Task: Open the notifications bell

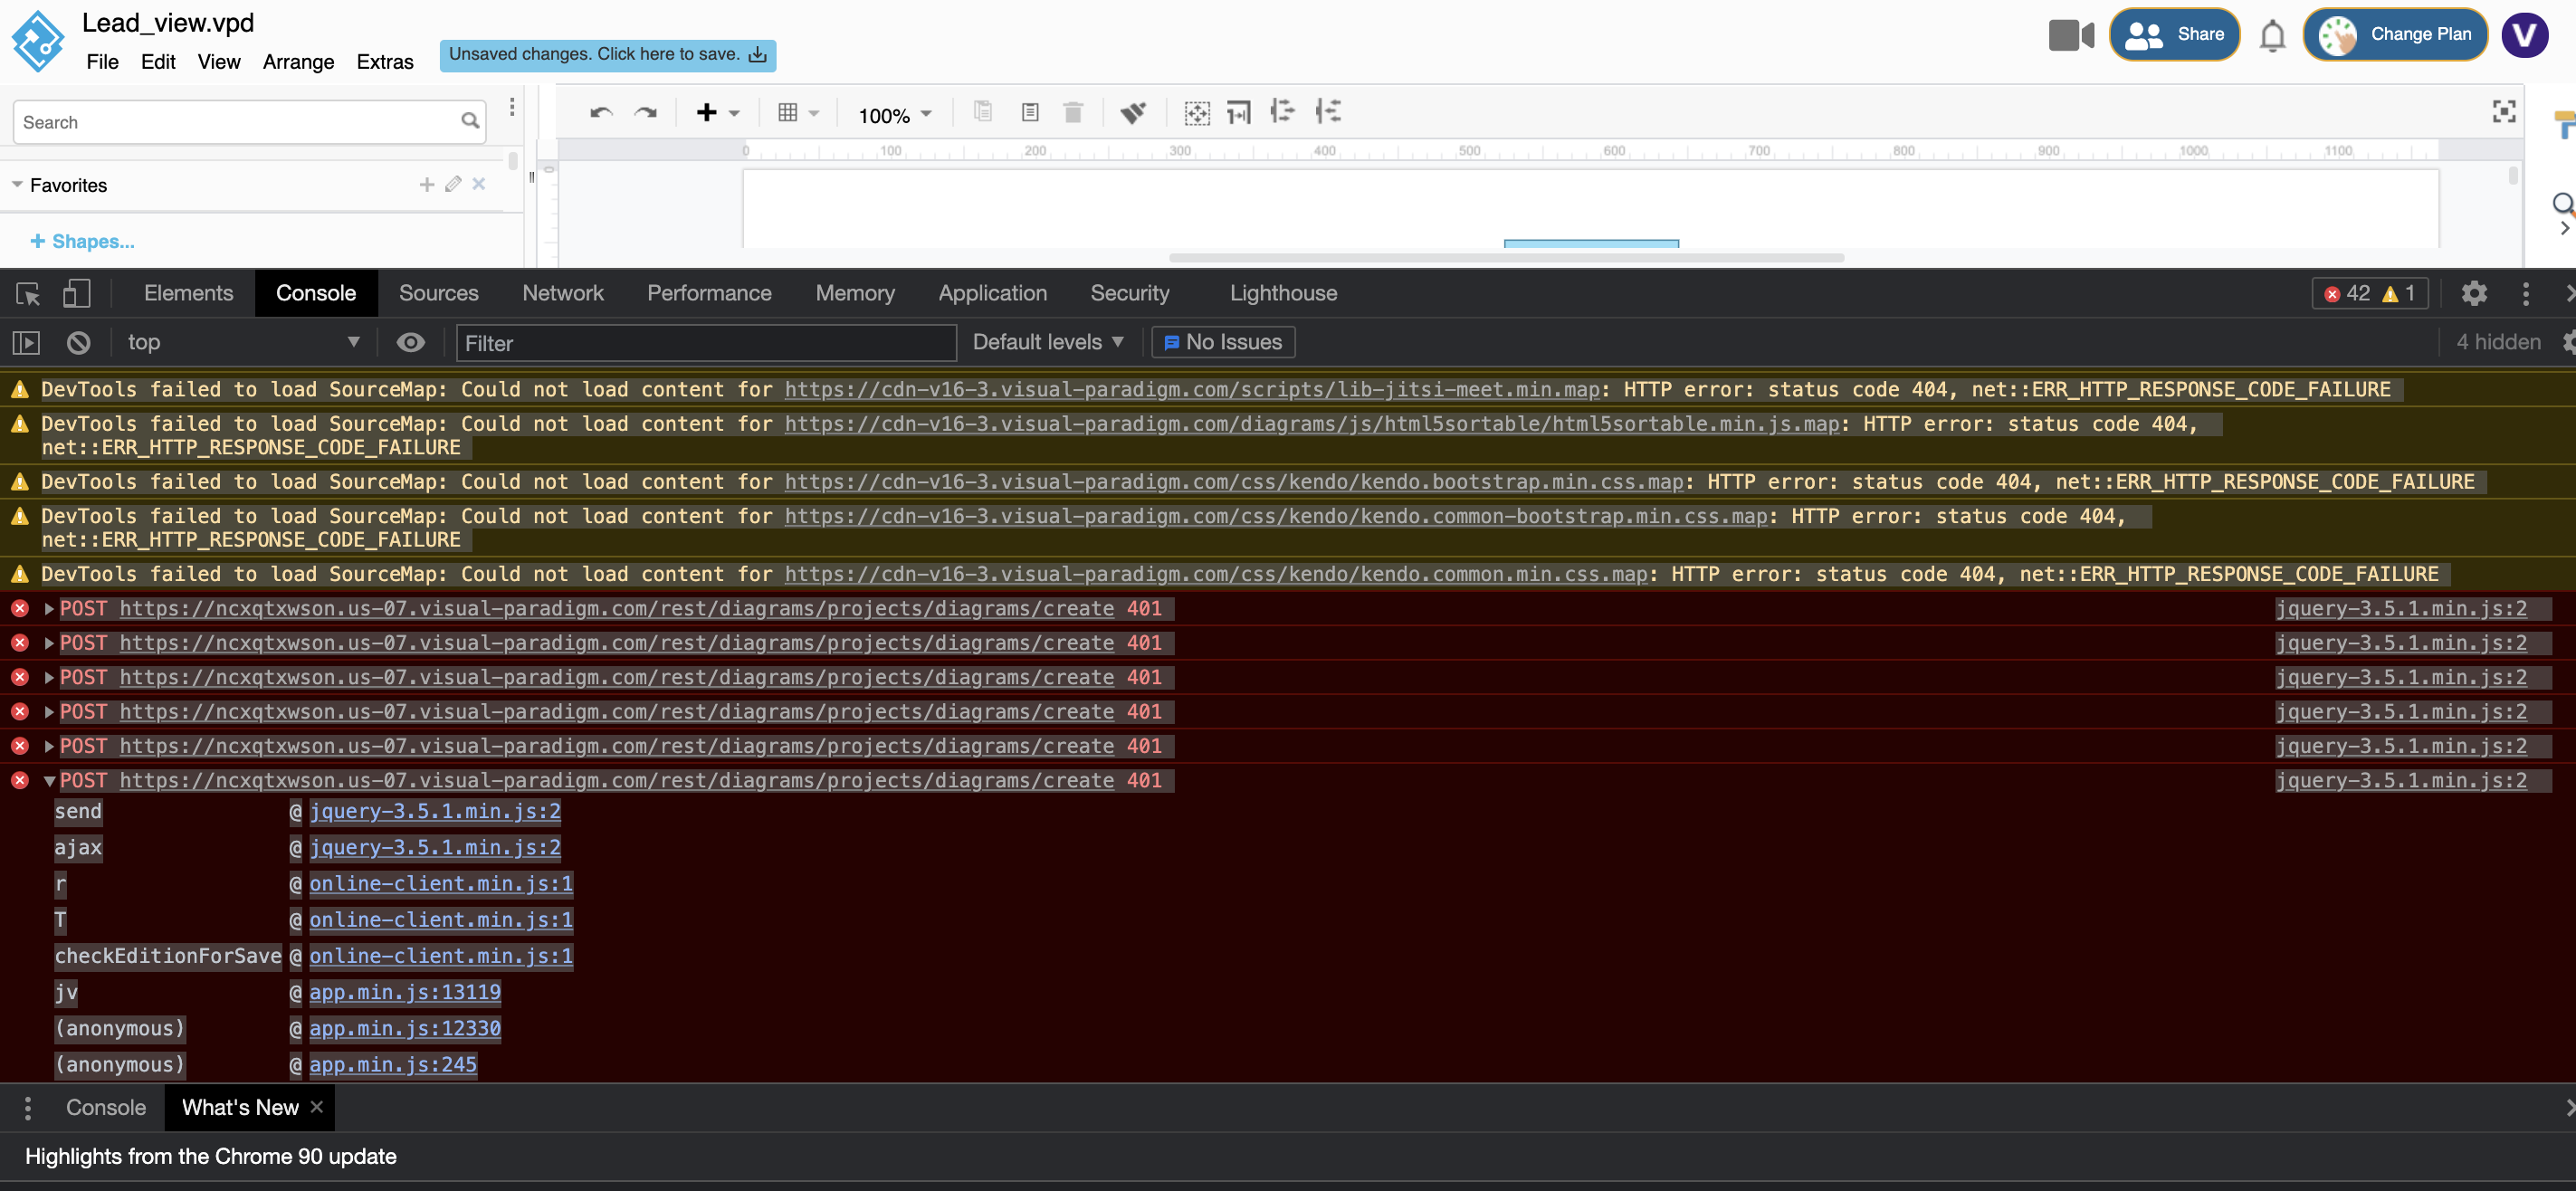Action: click(x=2272, y=35)
